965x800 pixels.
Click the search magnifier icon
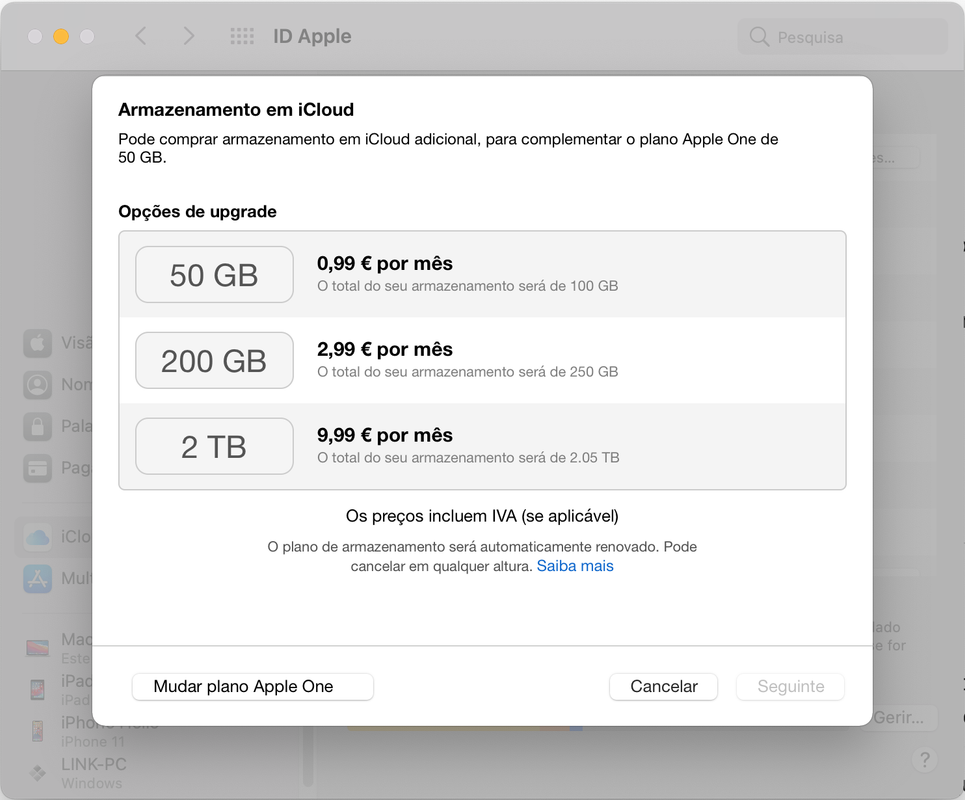tap(759, 37)
